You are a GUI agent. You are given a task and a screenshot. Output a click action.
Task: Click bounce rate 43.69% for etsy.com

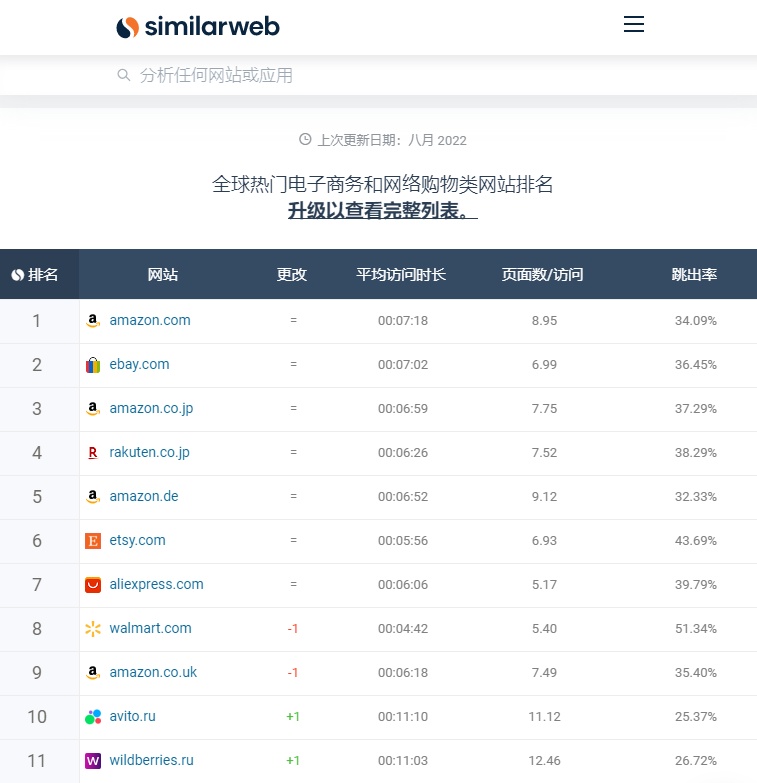tap(696, 540)
